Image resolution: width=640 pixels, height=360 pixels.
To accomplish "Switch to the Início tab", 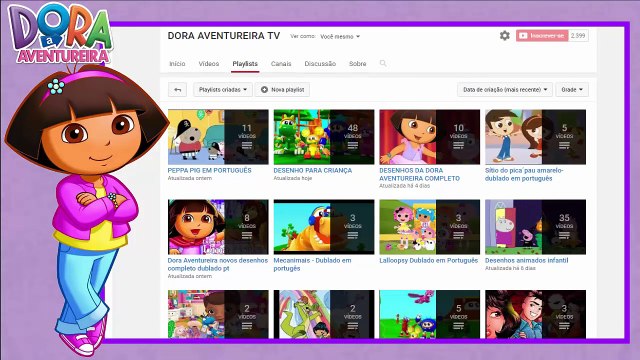I will click(177, 64).
